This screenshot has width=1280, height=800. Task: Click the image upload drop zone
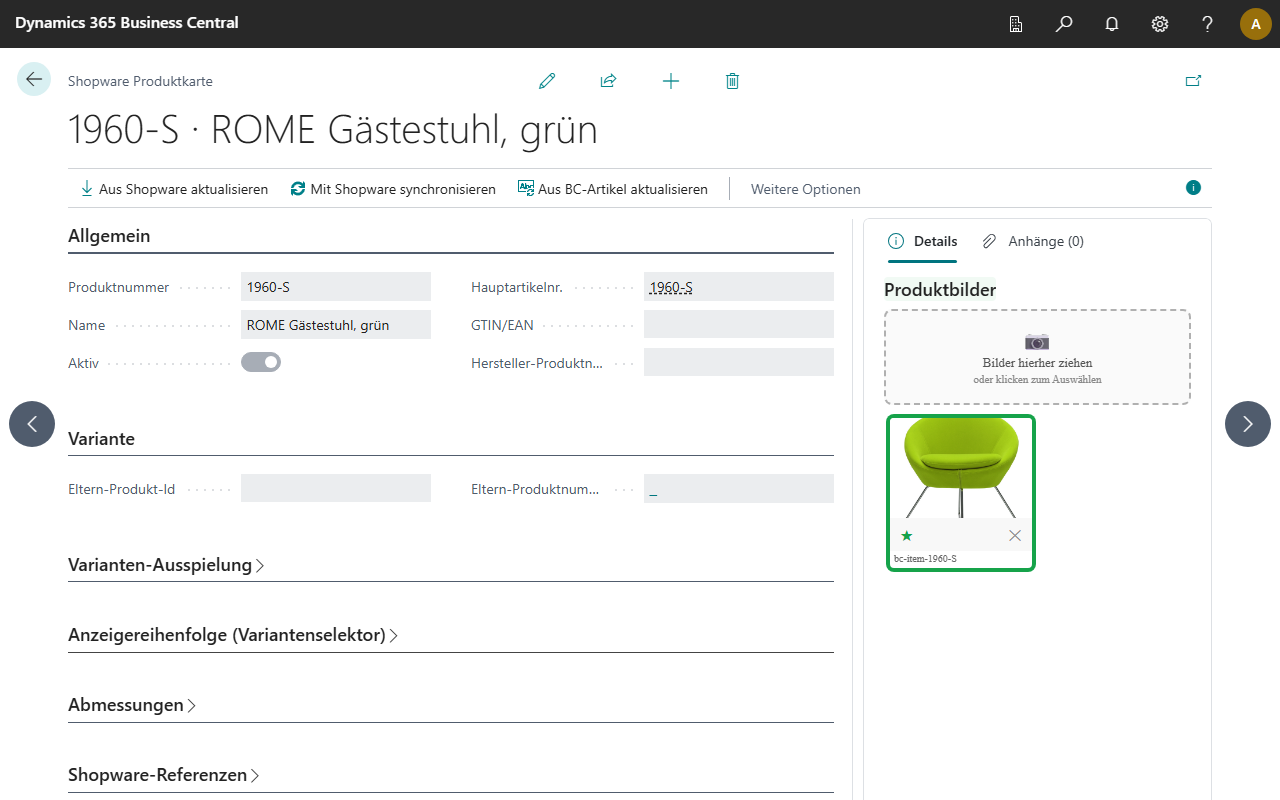pos(1037,357)
